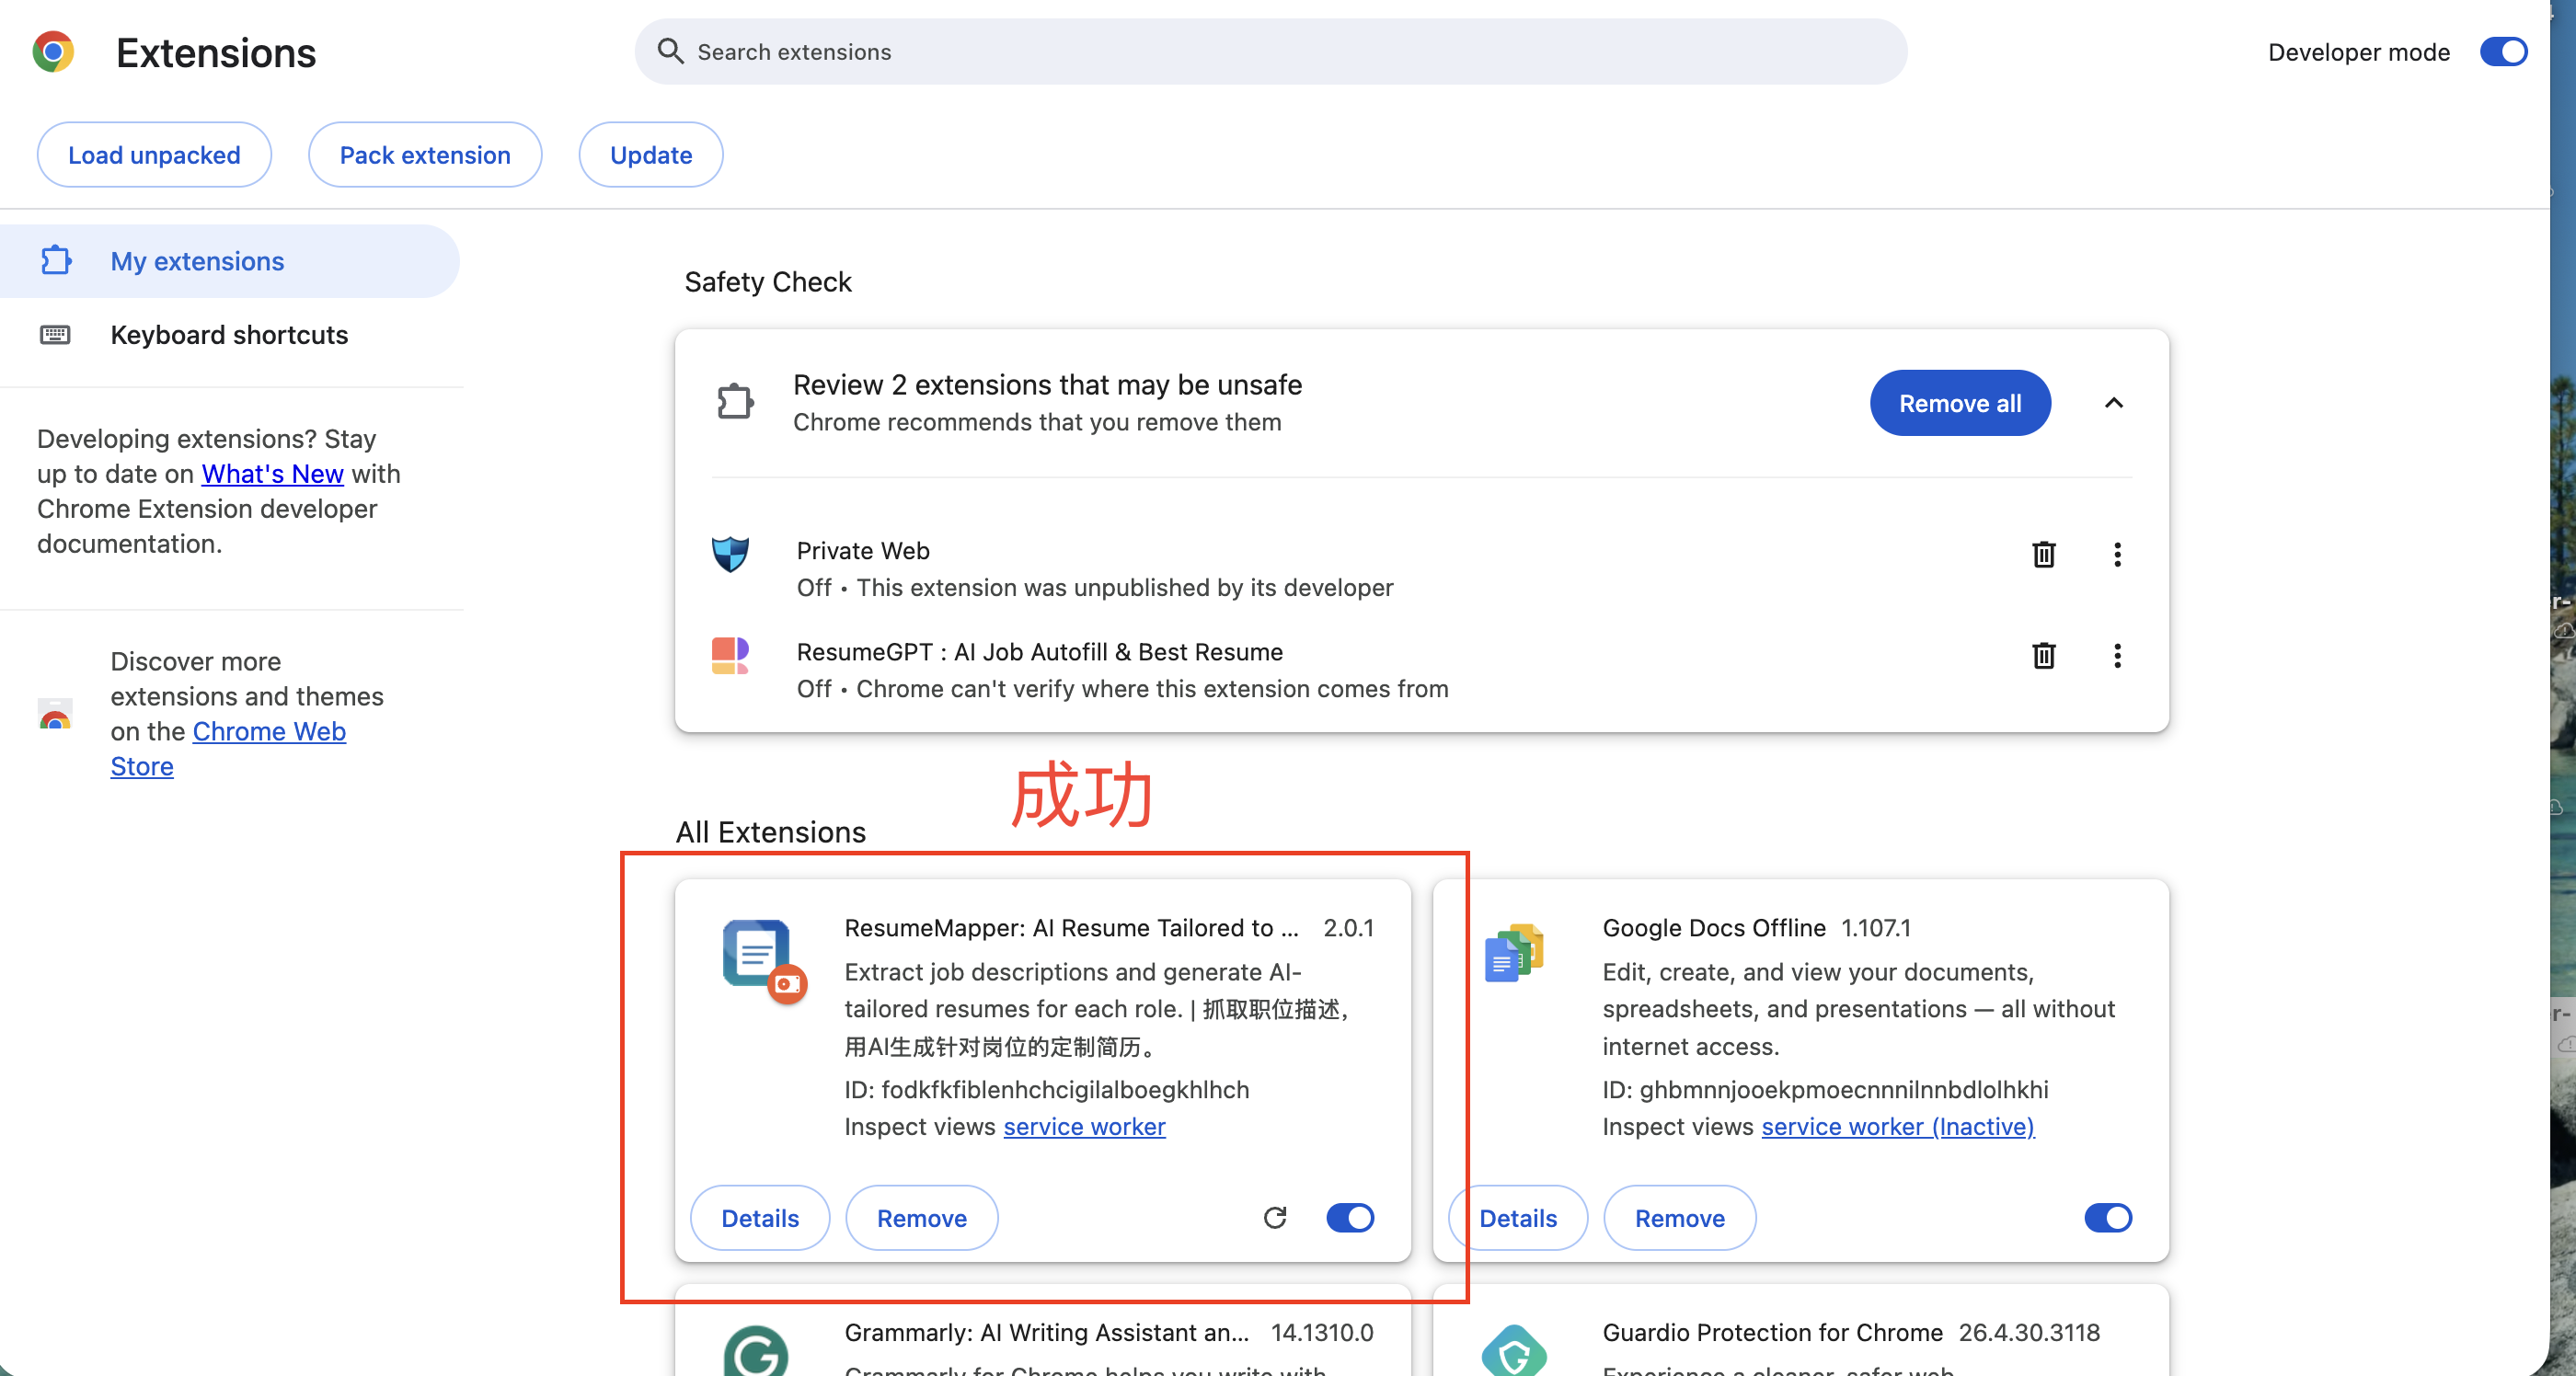The height and width of the screenshot is (1376, 2576).
Task: Inspect Google Docs service worker (Inactive)
Action: click(1897, 1126)
